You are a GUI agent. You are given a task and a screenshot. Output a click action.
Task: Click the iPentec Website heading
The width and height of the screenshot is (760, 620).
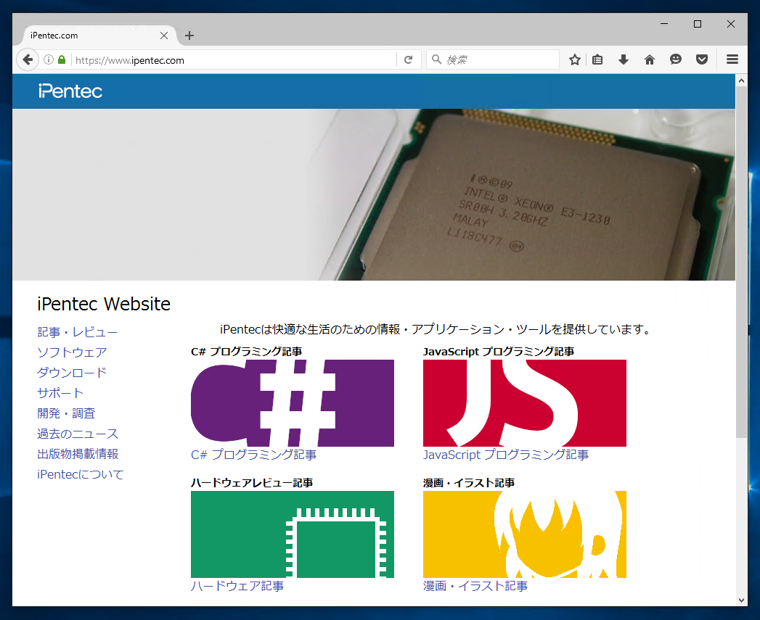coord(104,304)
